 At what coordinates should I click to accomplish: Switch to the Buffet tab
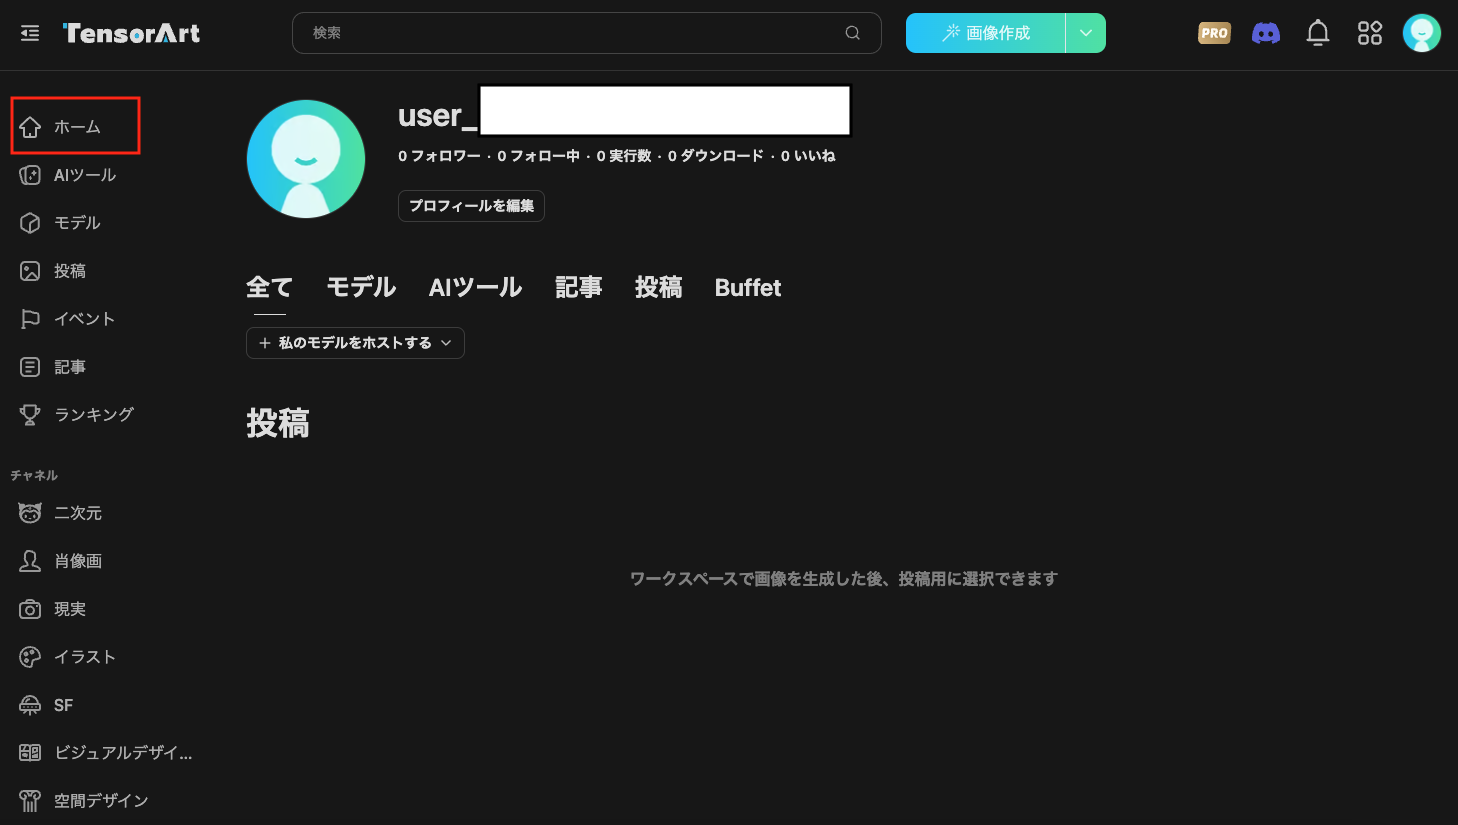pyautogui.click(x=748, y=288)
